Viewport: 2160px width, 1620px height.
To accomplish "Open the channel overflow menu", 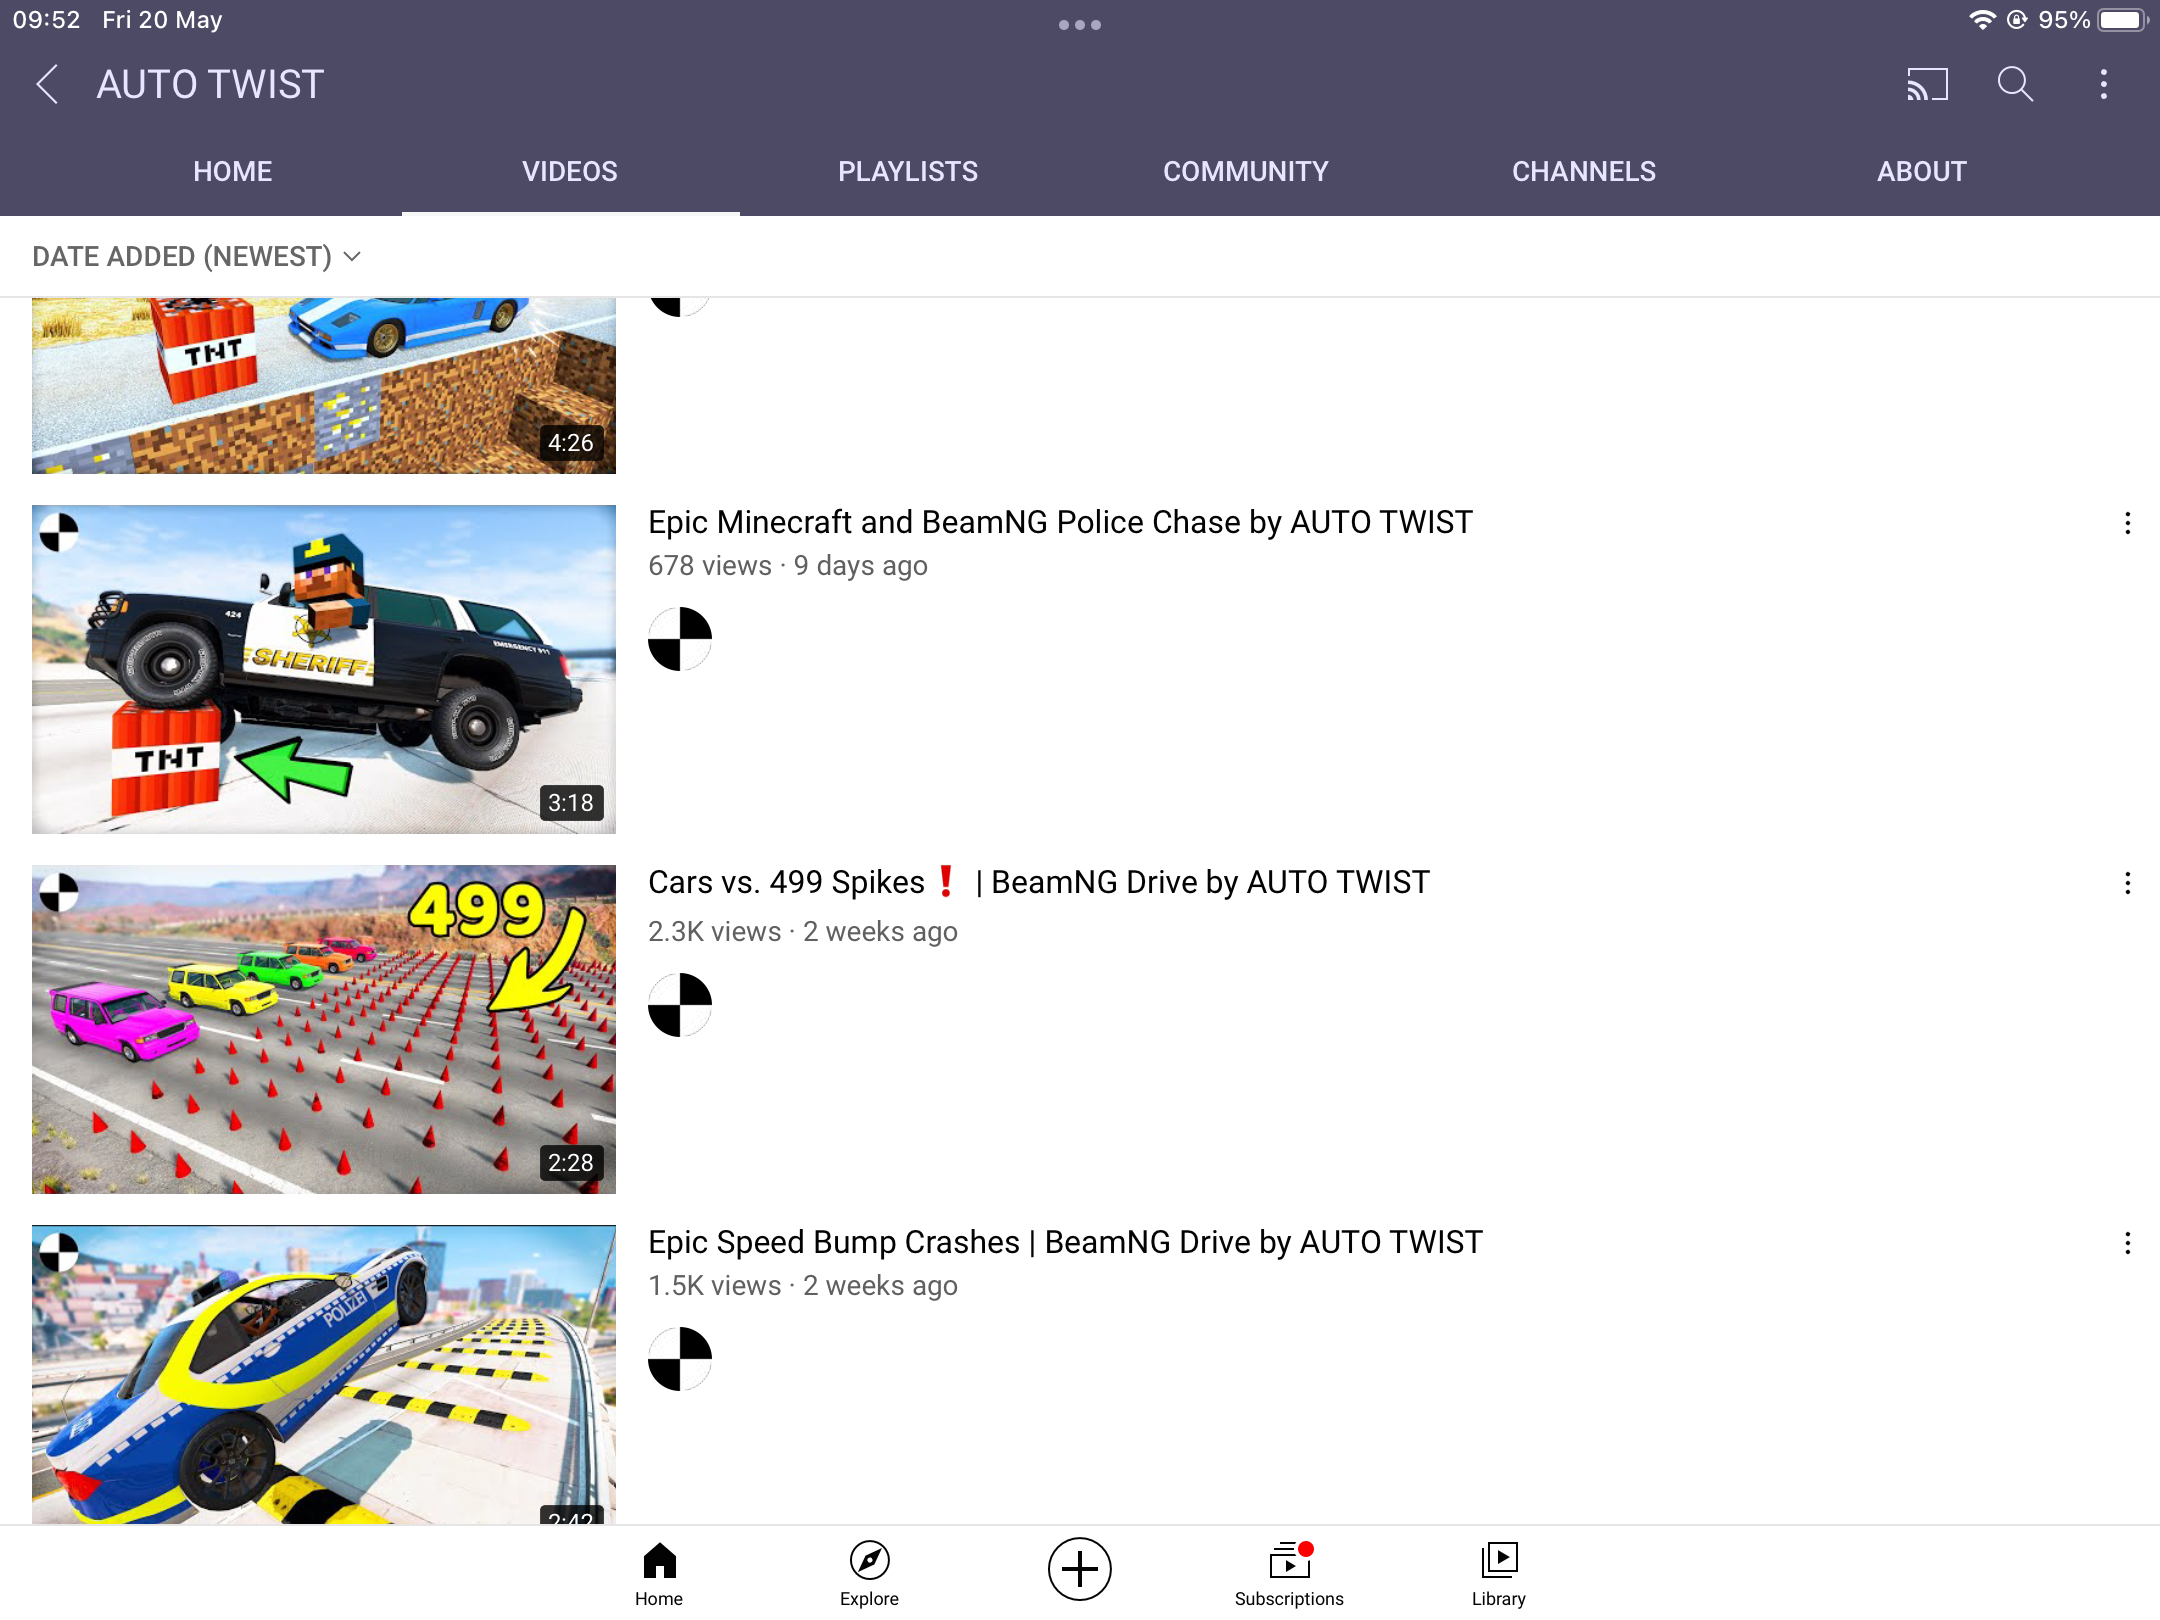I will coord(2104,84).
